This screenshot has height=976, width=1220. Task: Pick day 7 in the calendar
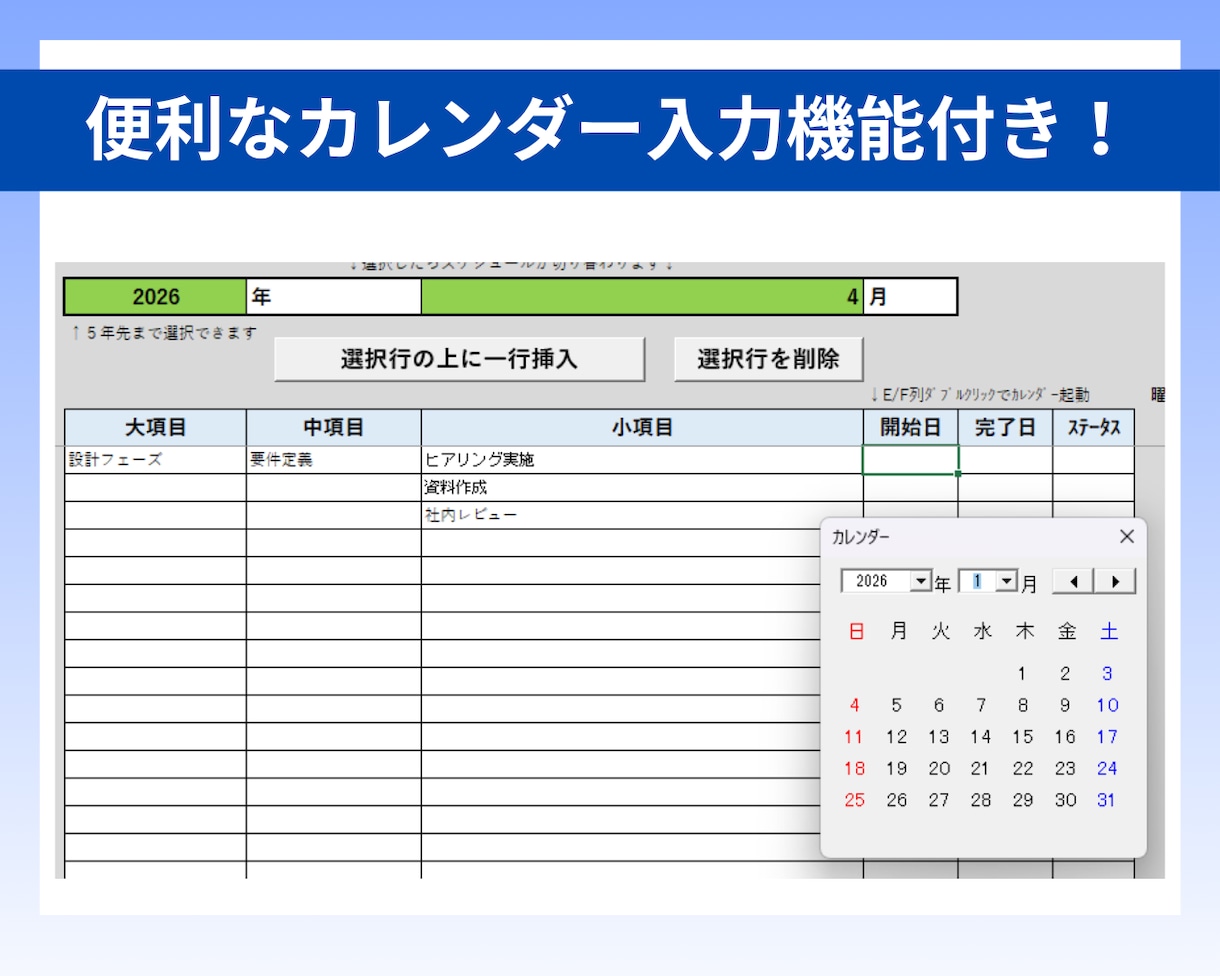pyautogui.click(x=981, y=705)
